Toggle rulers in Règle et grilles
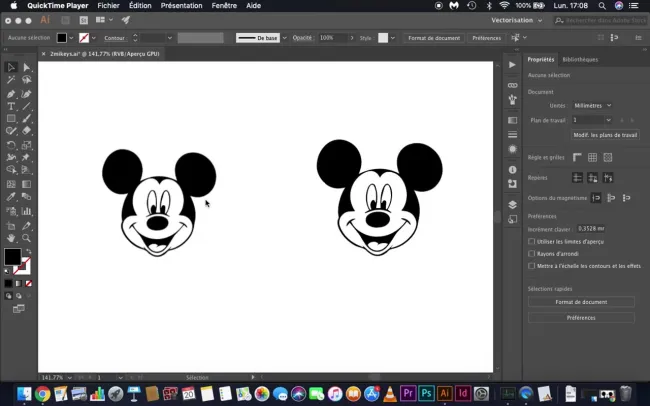This screenshot has width=650, height=406. click(577, 157)
